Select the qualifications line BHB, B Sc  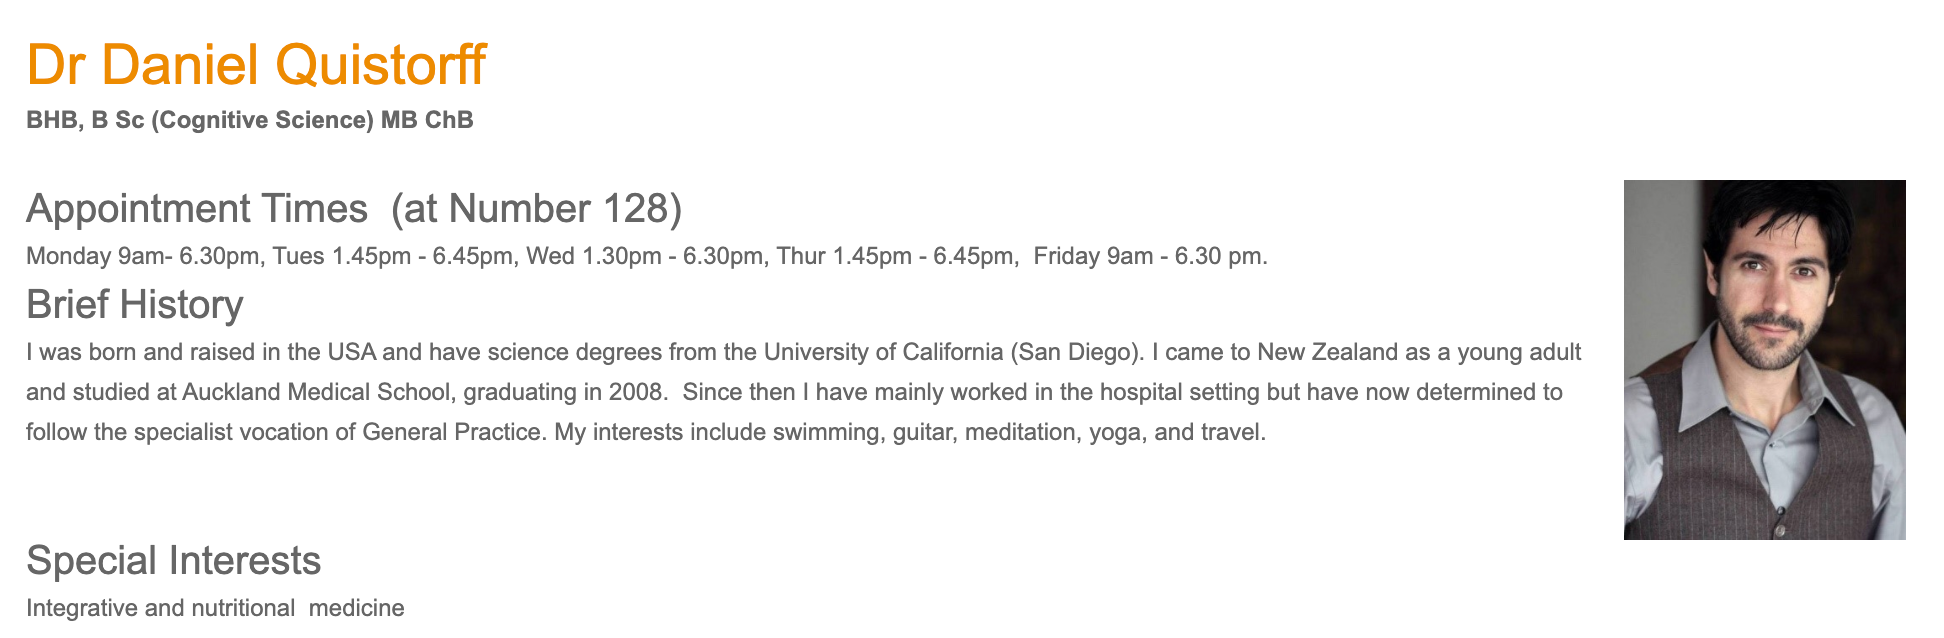250,120
